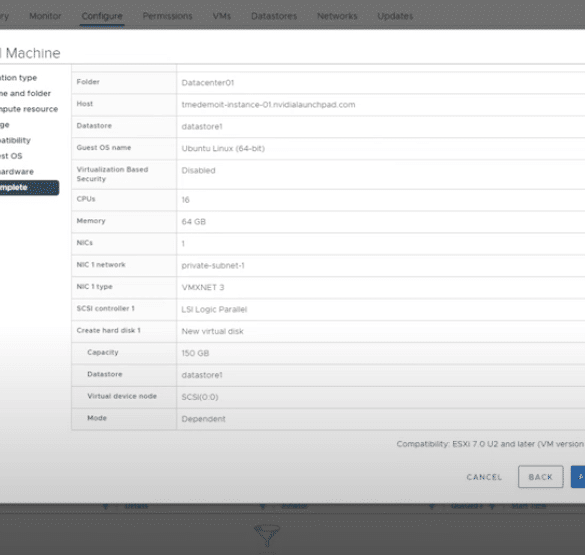
Task: Click the Disabled value for Virtualization Based Security
Action: coord(198,170)
